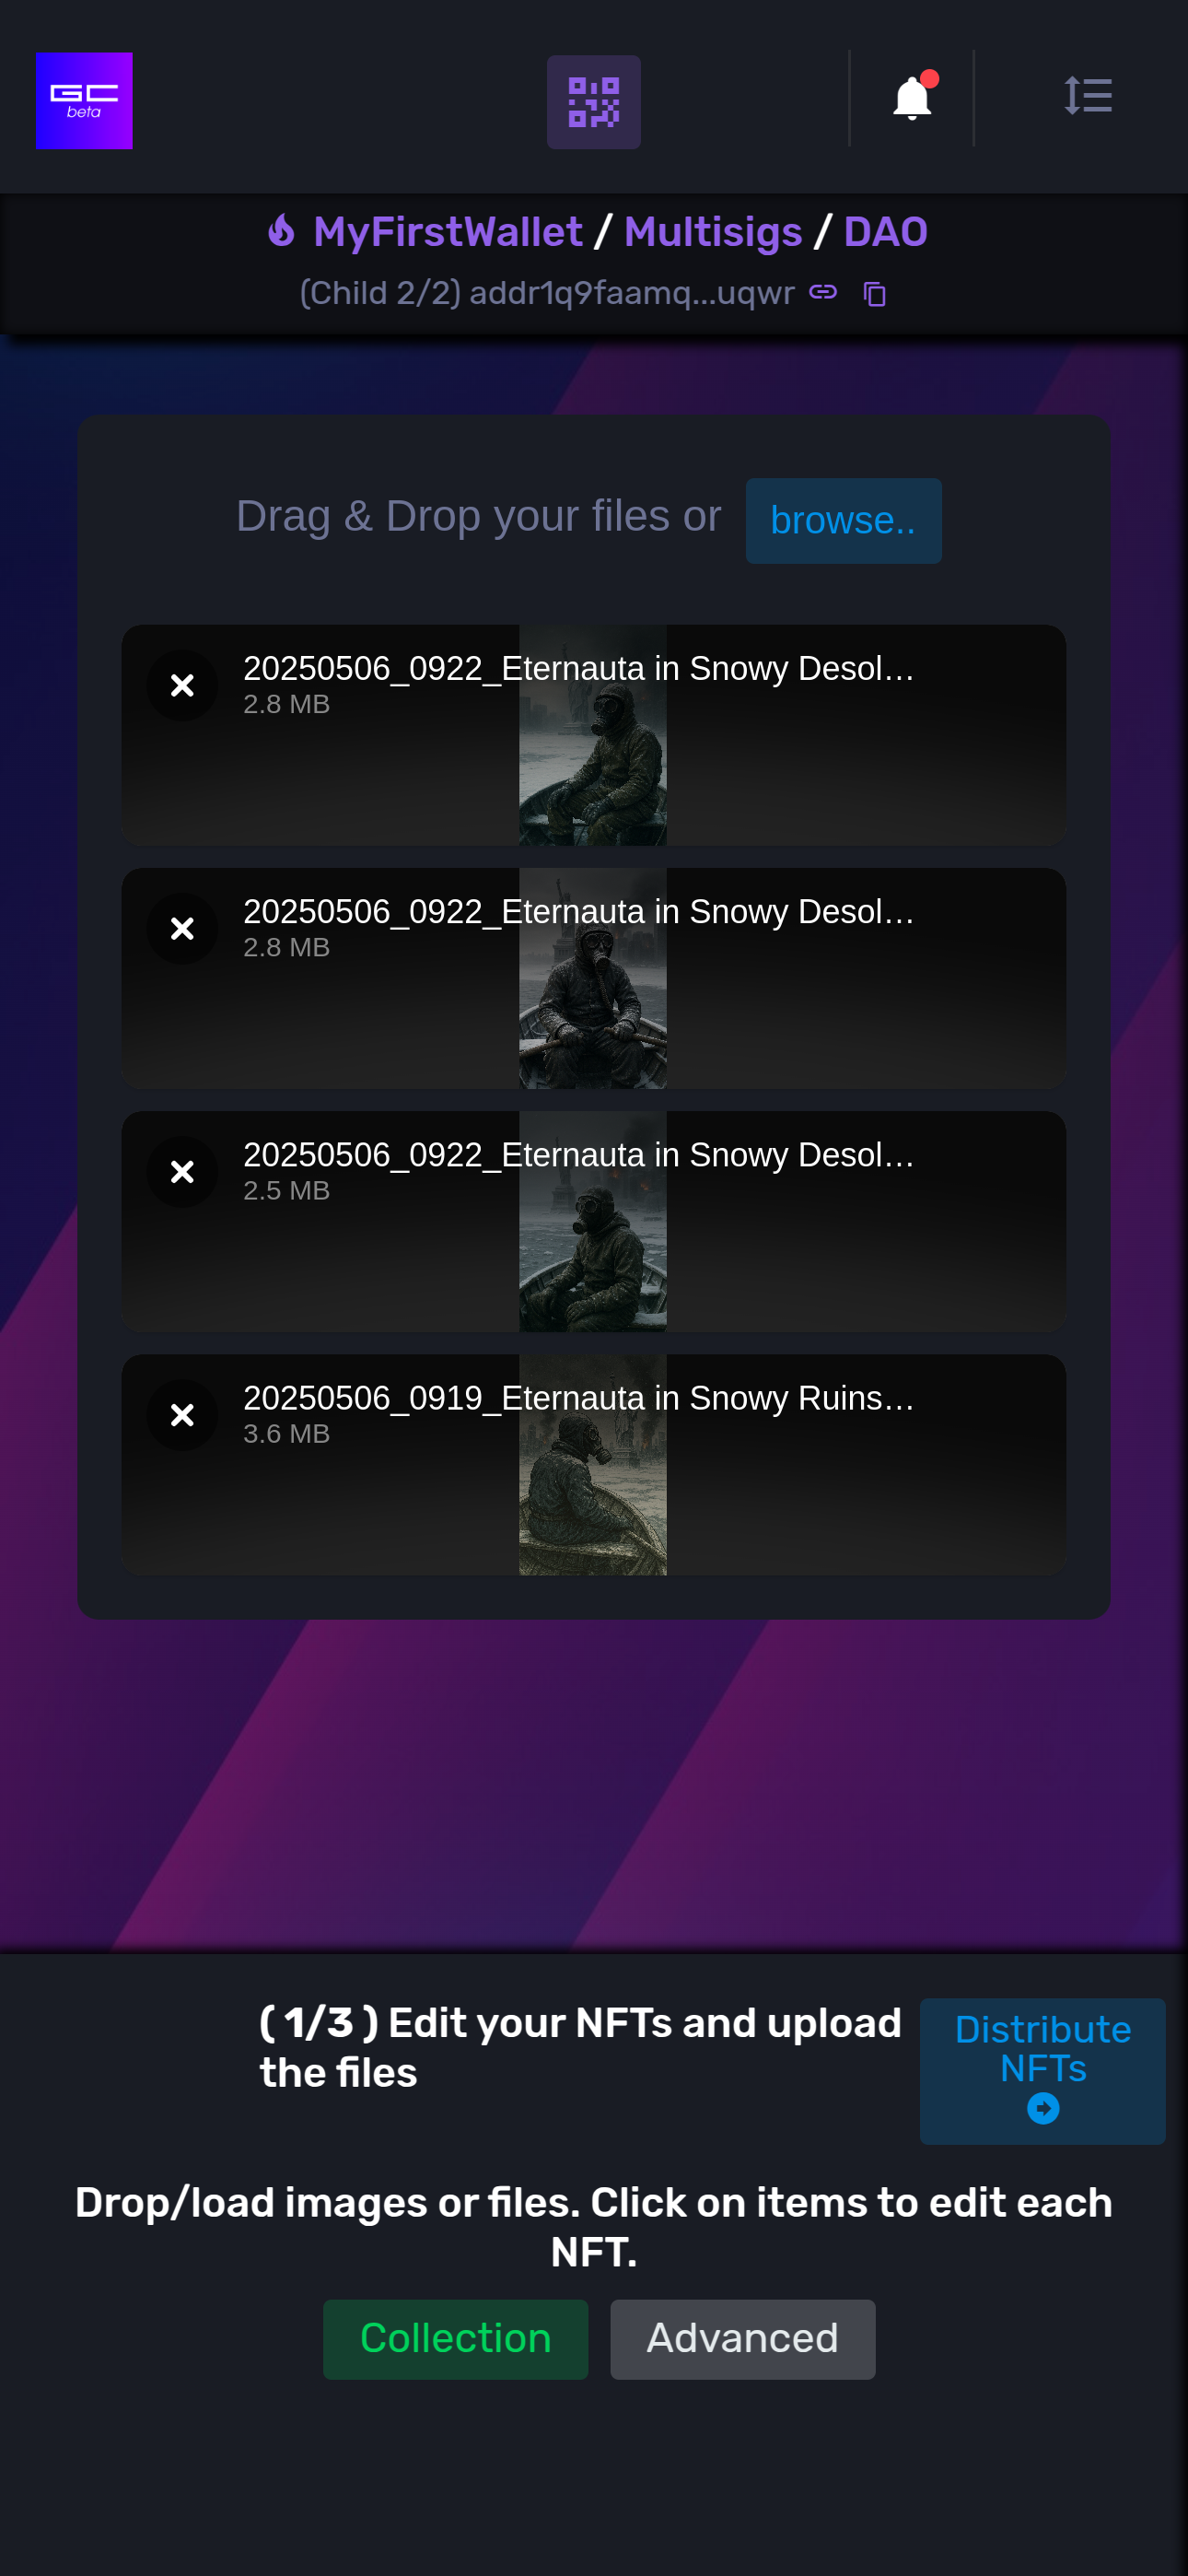This screenshot has height=2576, width=1188.
Task: Click the GC beta logo
Action: click(84, 101)
